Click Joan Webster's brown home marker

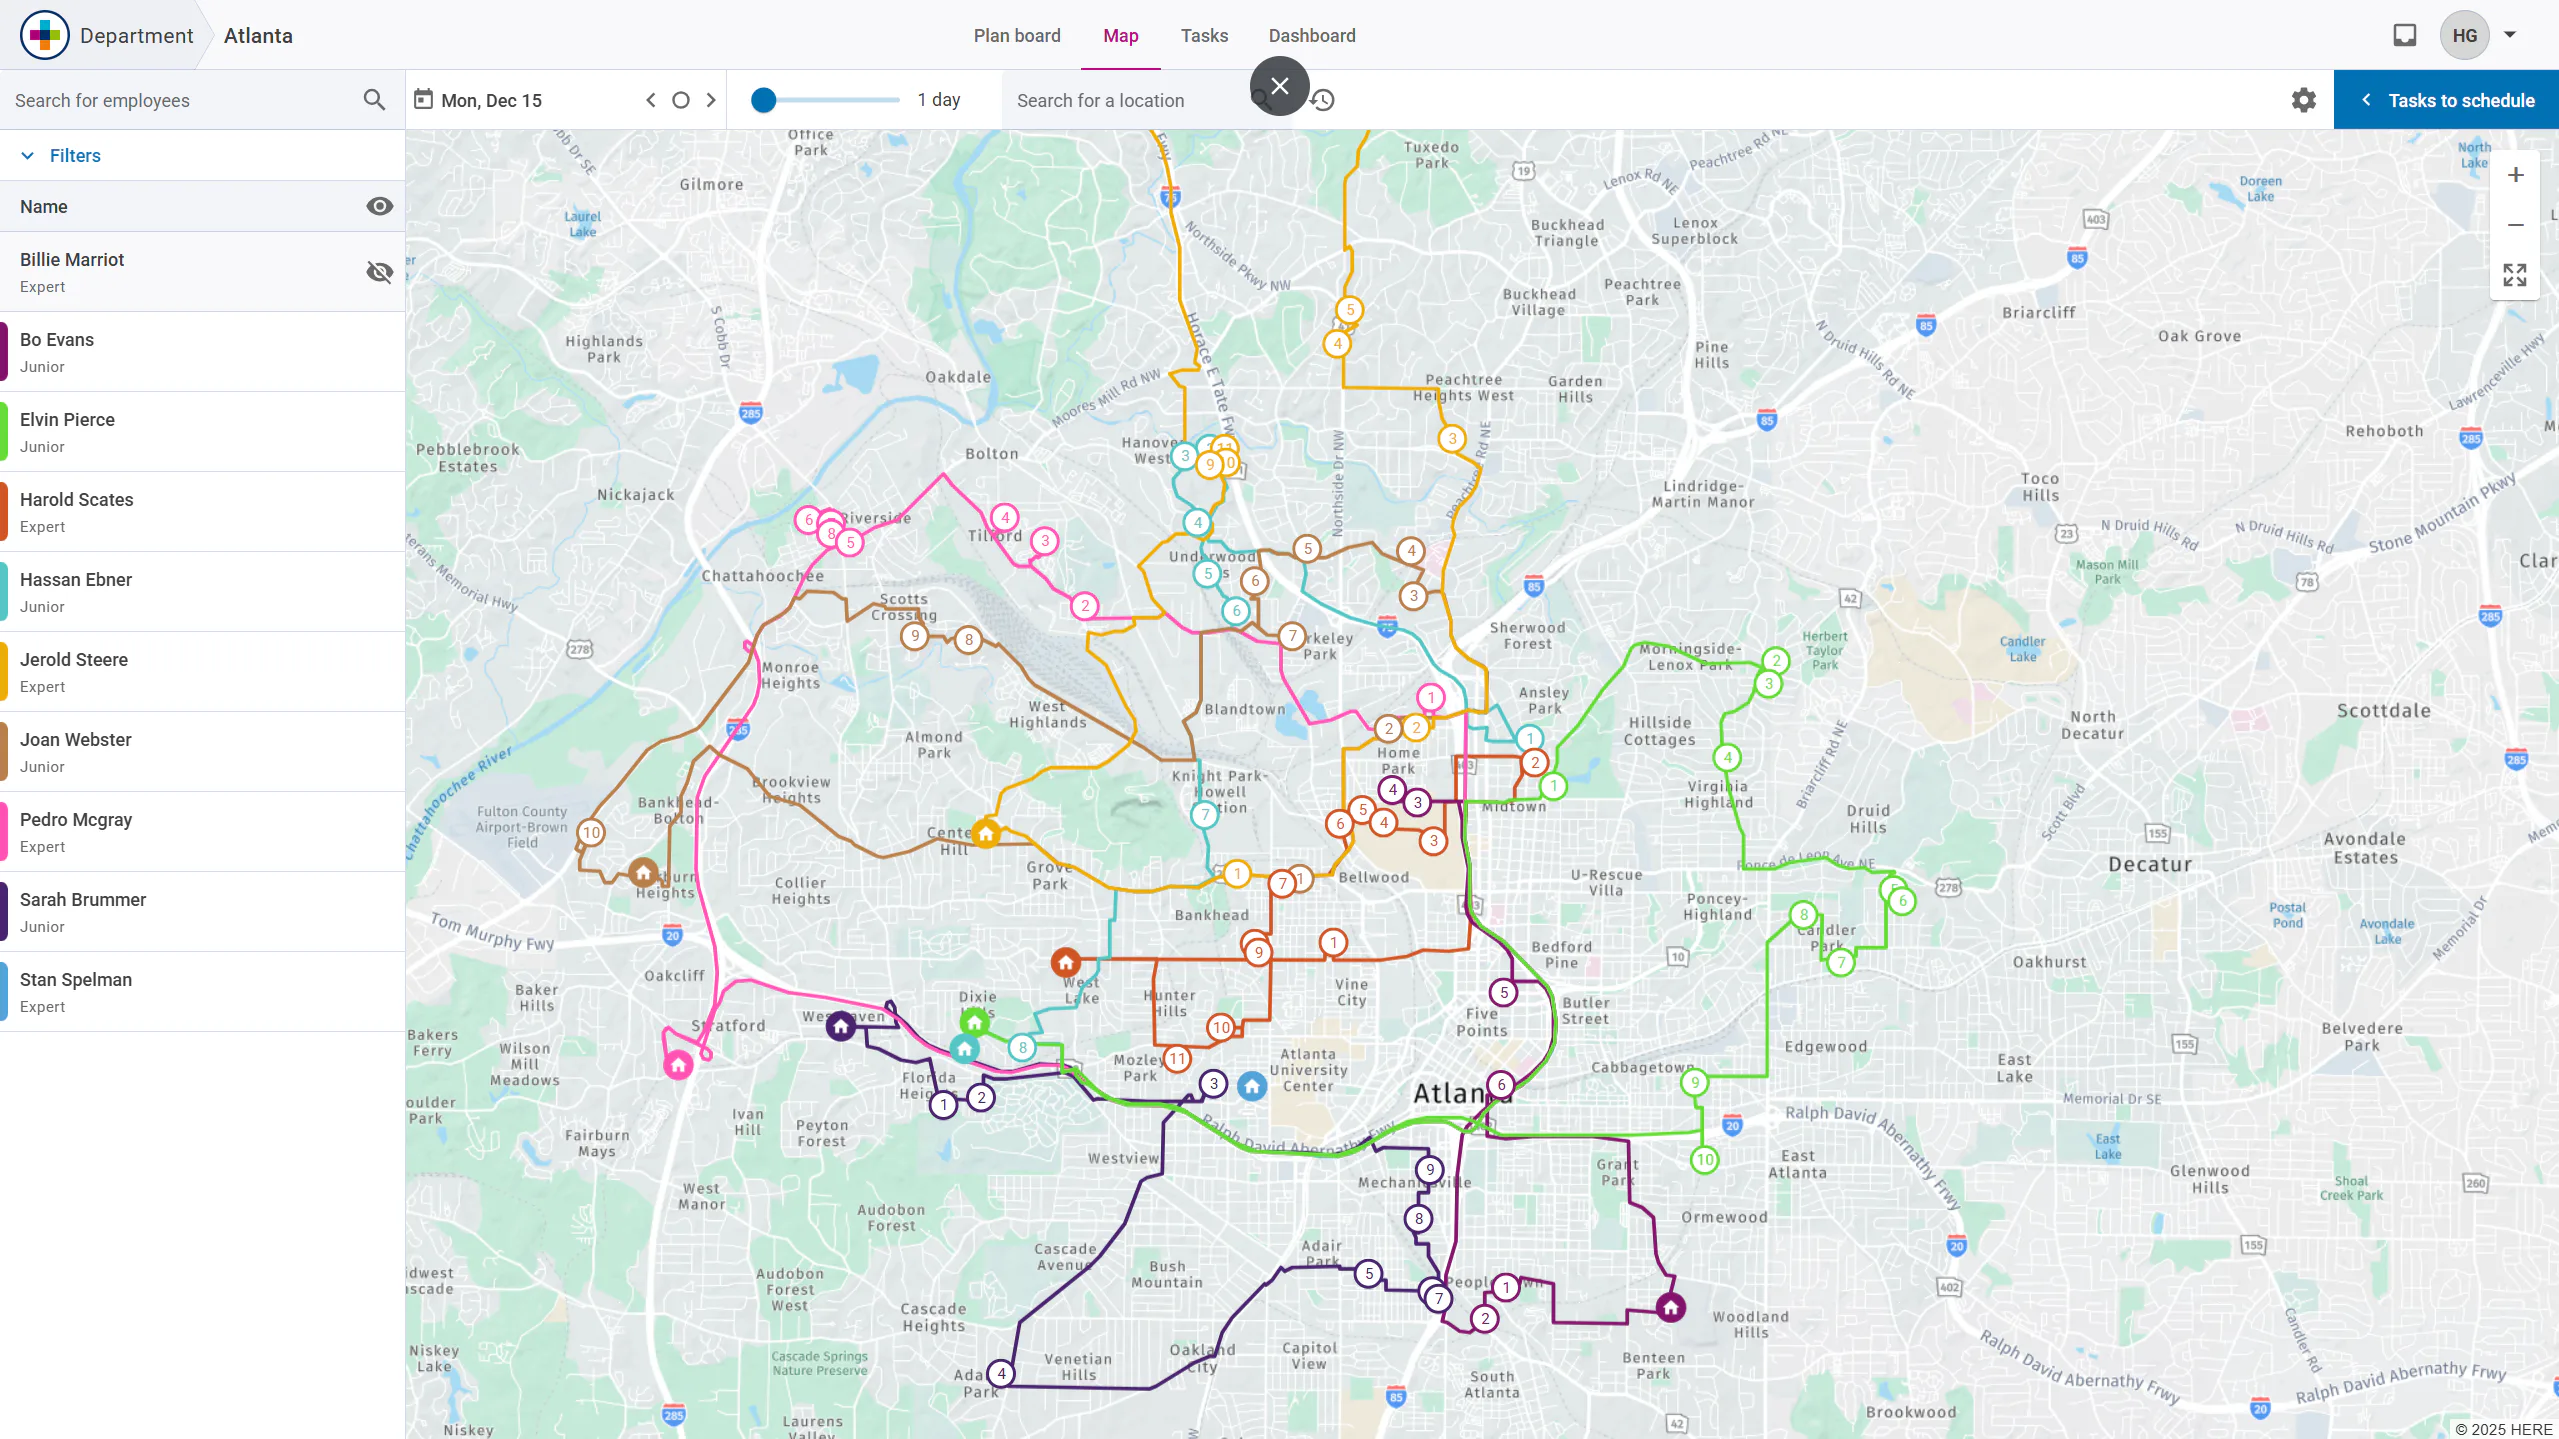pos(644,873)
